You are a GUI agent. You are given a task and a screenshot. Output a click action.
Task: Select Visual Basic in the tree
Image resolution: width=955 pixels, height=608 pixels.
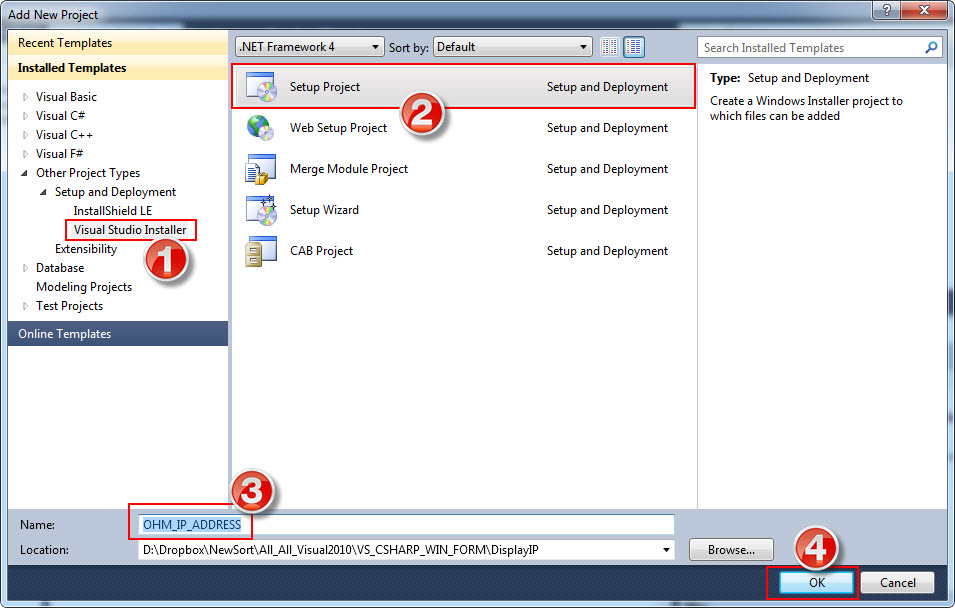[66, 97]
